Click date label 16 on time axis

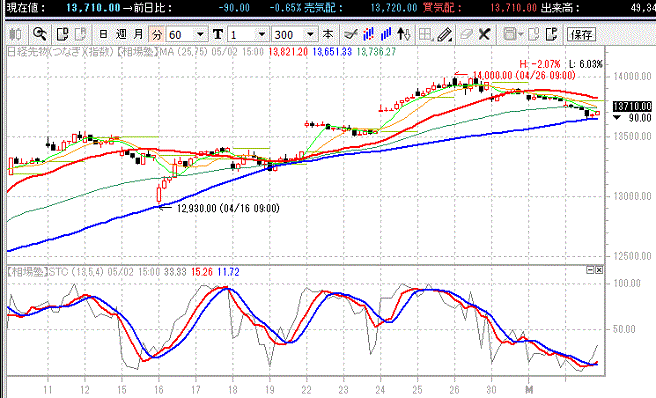[x=159, y=390]
